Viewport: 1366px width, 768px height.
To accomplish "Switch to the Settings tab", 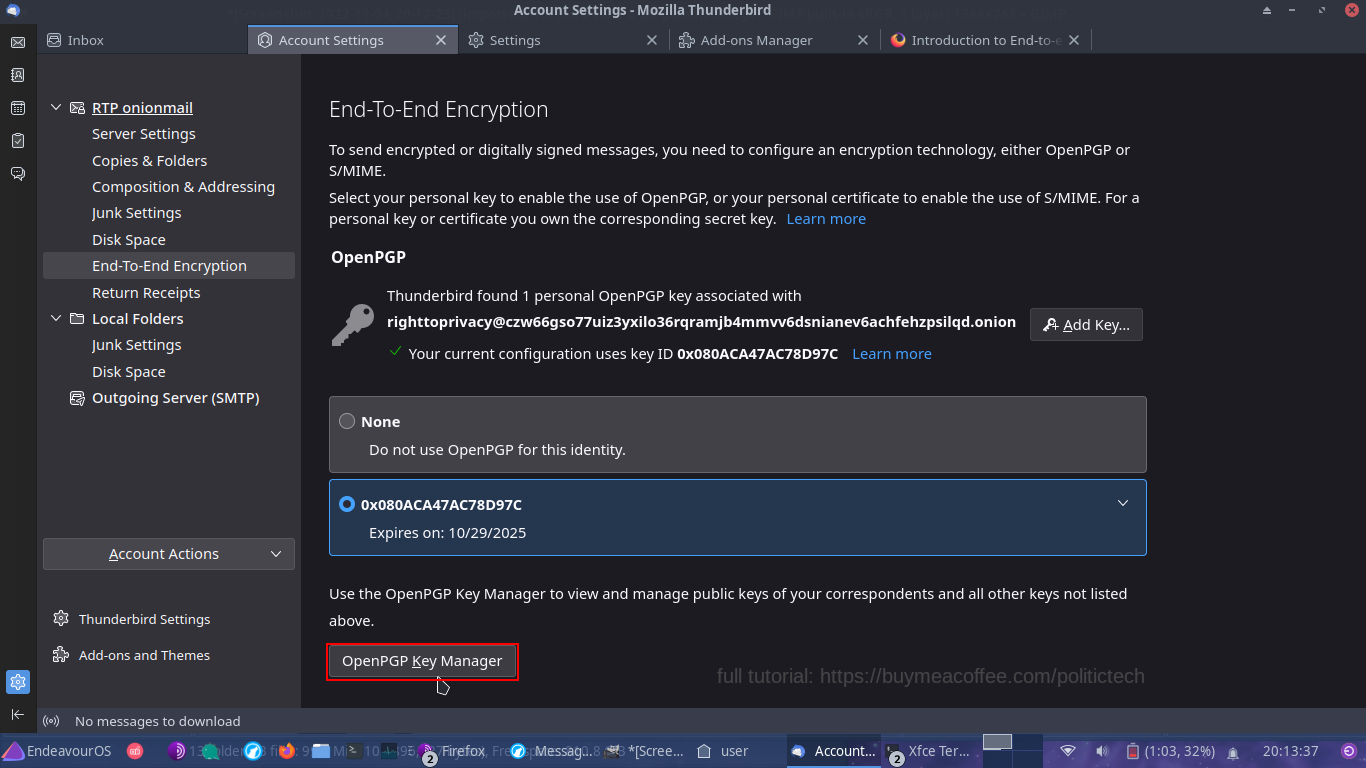I will (x=564, y=40).
